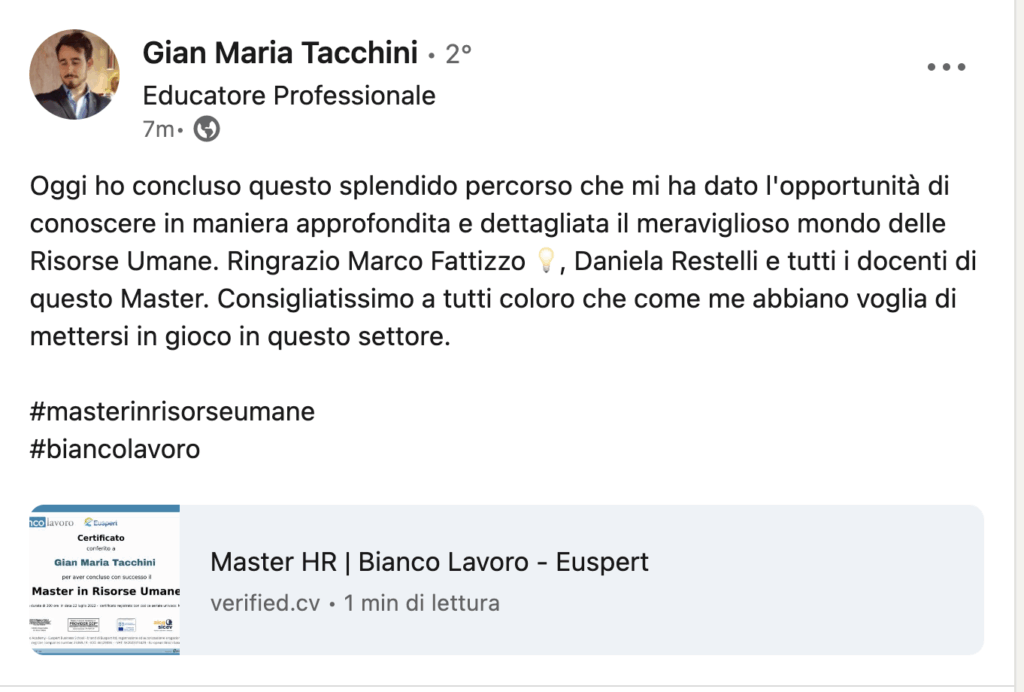1024x692 pixels.
Task: Click the '1 min di lettura' reading time
Action: [422, 603]
